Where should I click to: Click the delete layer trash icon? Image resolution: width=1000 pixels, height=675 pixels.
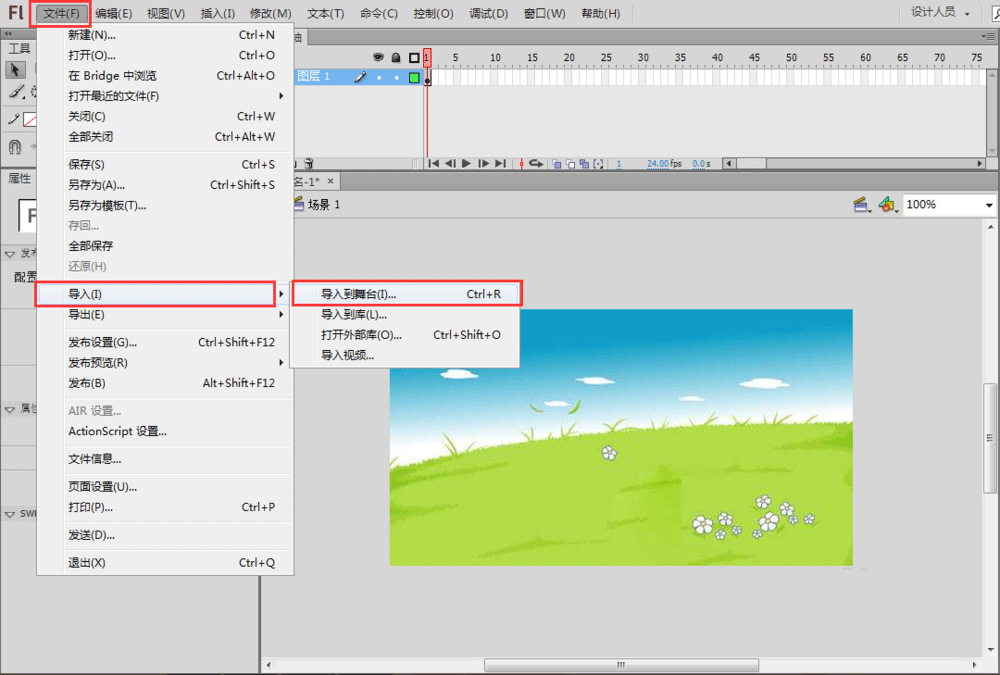pyautogui.click(x=309, y=163)
